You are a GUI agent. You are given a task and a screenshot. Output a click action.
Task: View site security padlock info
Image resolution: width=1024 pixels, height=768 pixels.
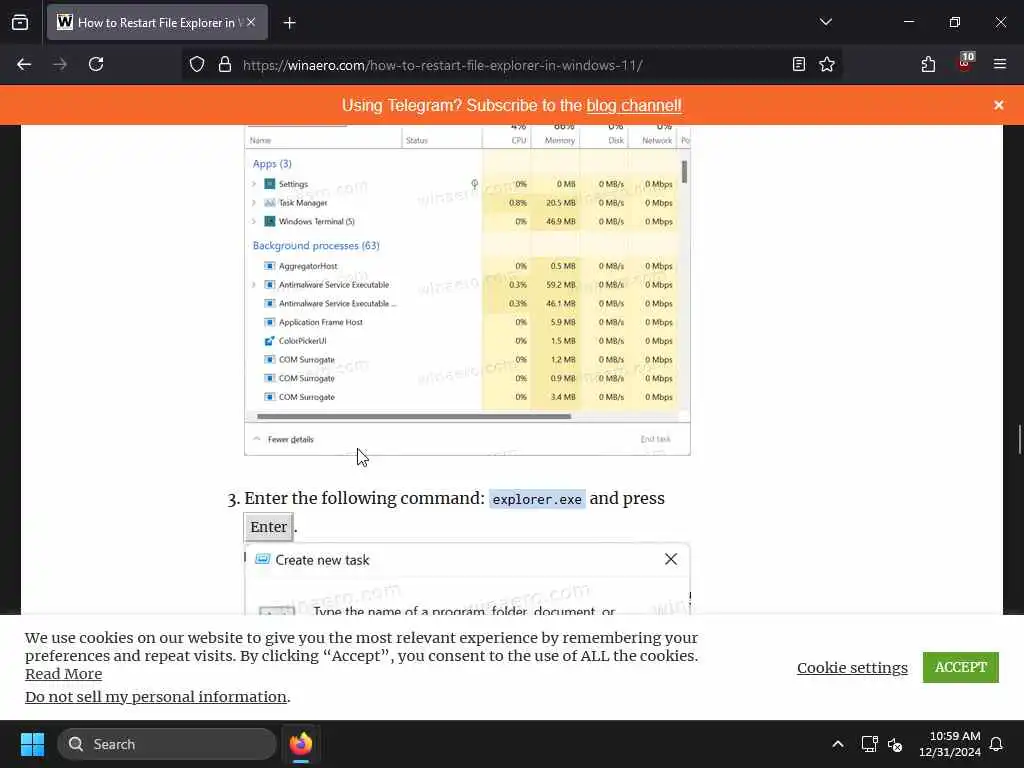[x=225, y=64]
